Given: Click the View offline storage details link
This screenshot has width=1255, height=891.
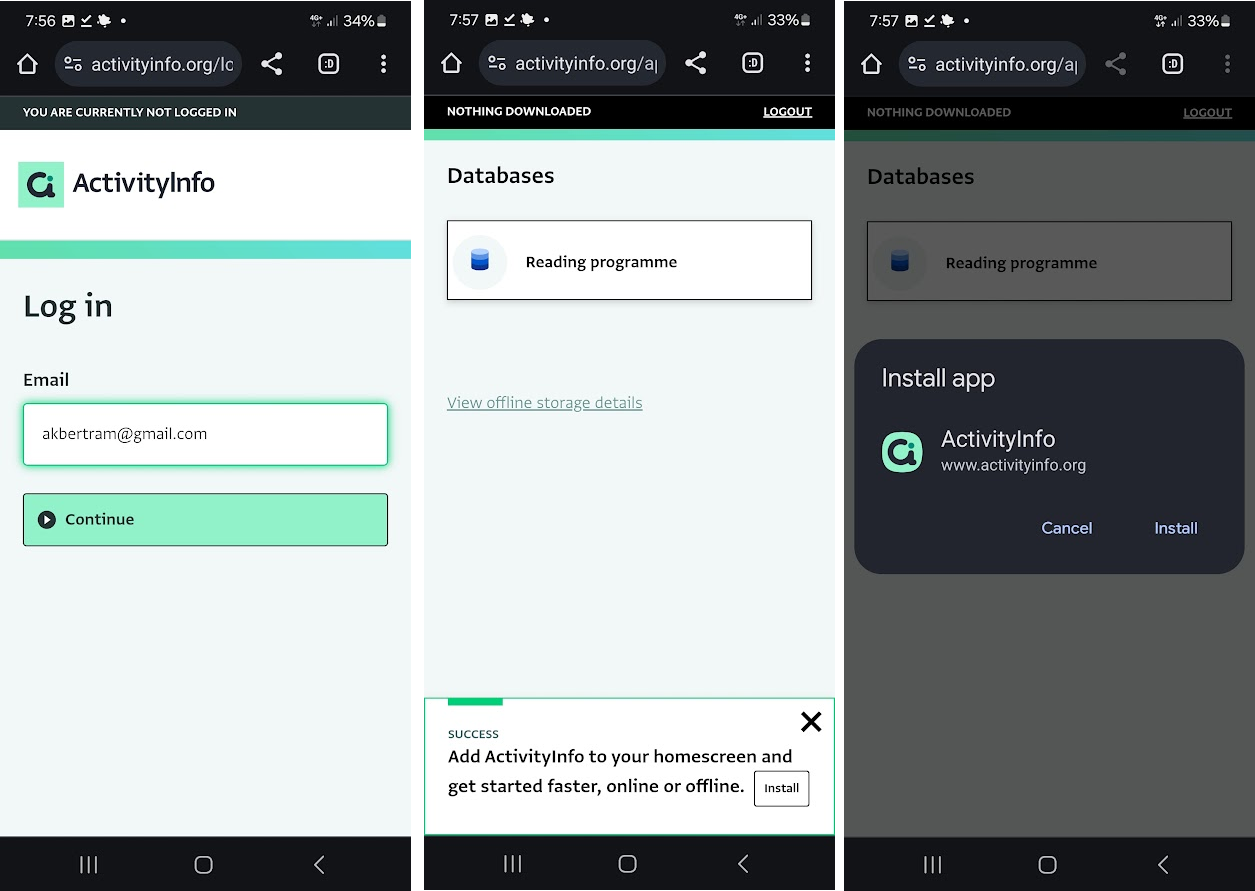Looking at the screenshot, I should 545,403.
